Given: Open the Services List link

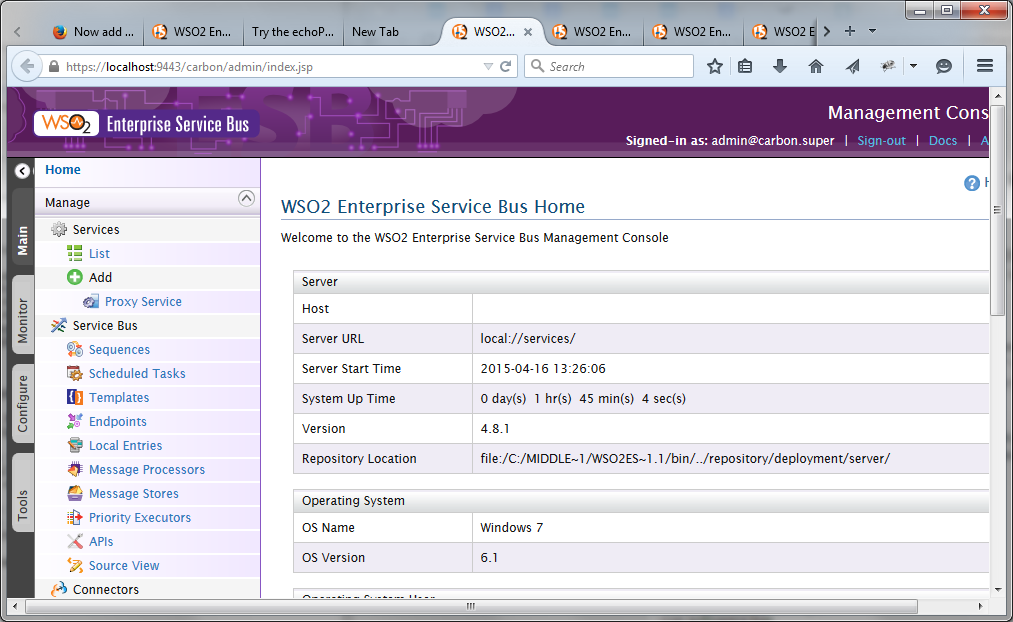Looking at the screenshot, I should tap(99, 253).
